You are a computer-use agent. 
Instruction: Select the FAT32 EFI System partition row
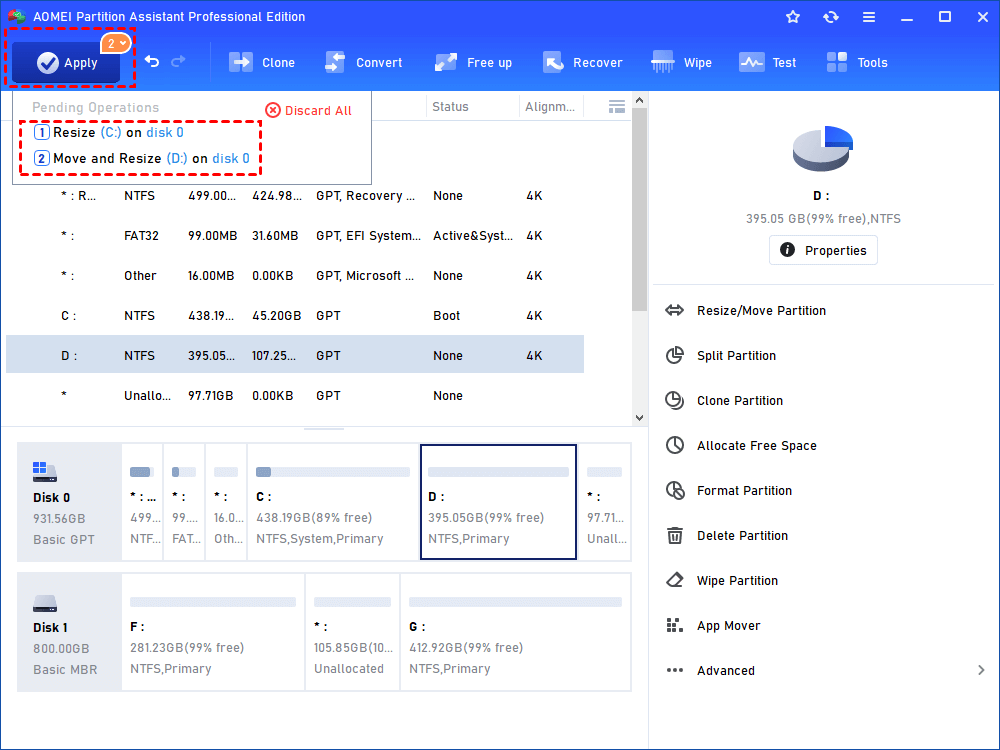coord(295,236)
